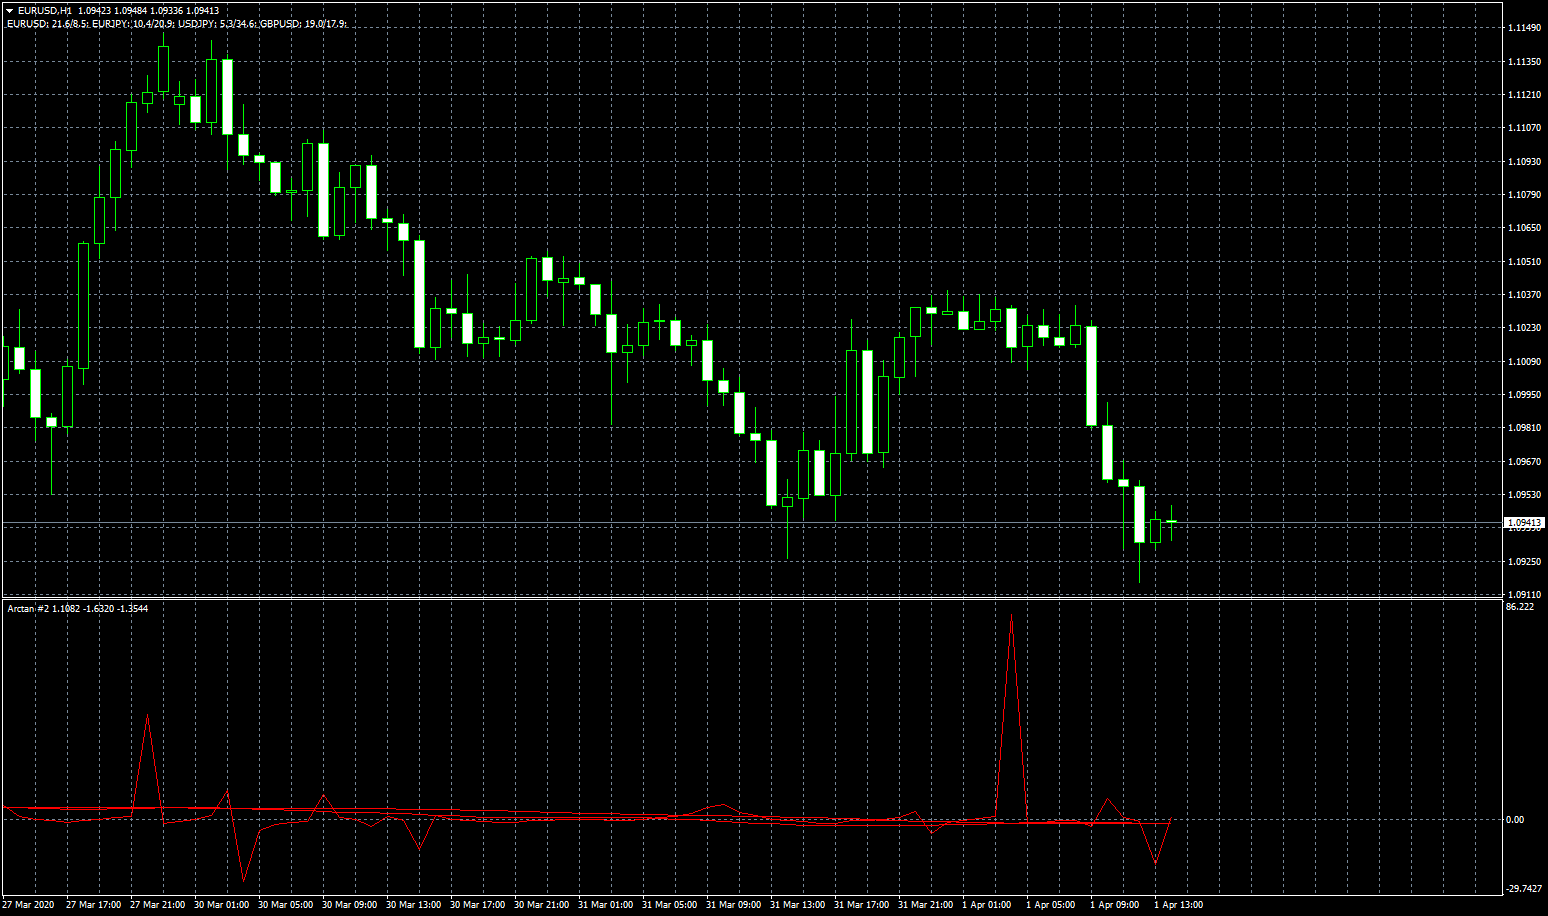Select the EURUSD/EURJPY/USDJPY/GBPUSD spread readout line
This screenshot has height=916, width=1548.
[x=177, y=23]
